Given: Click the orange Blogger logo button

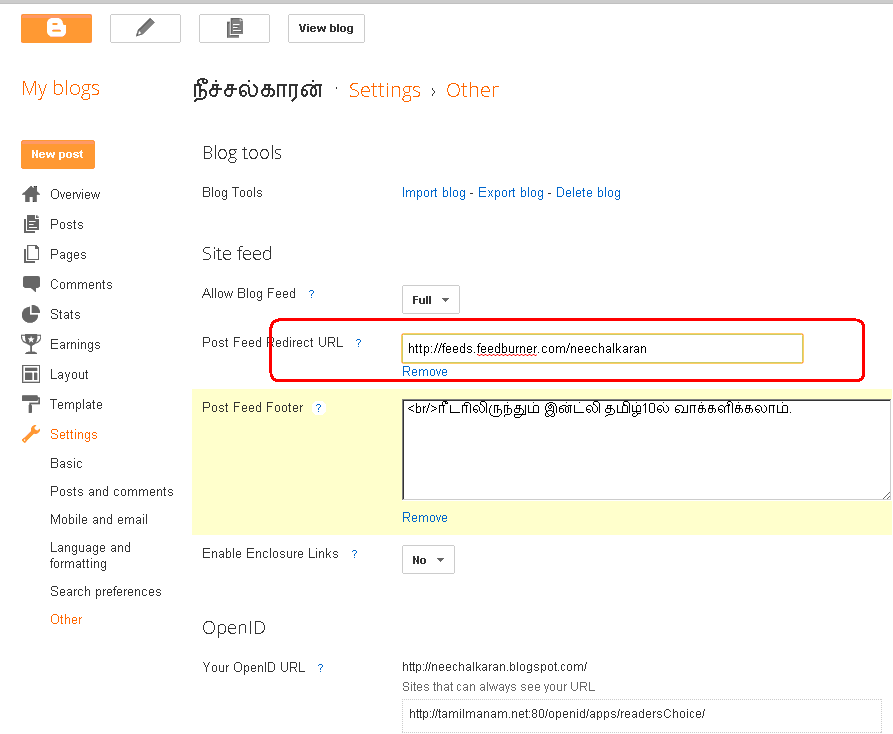Looking at the screenshot, I should 56,28.
